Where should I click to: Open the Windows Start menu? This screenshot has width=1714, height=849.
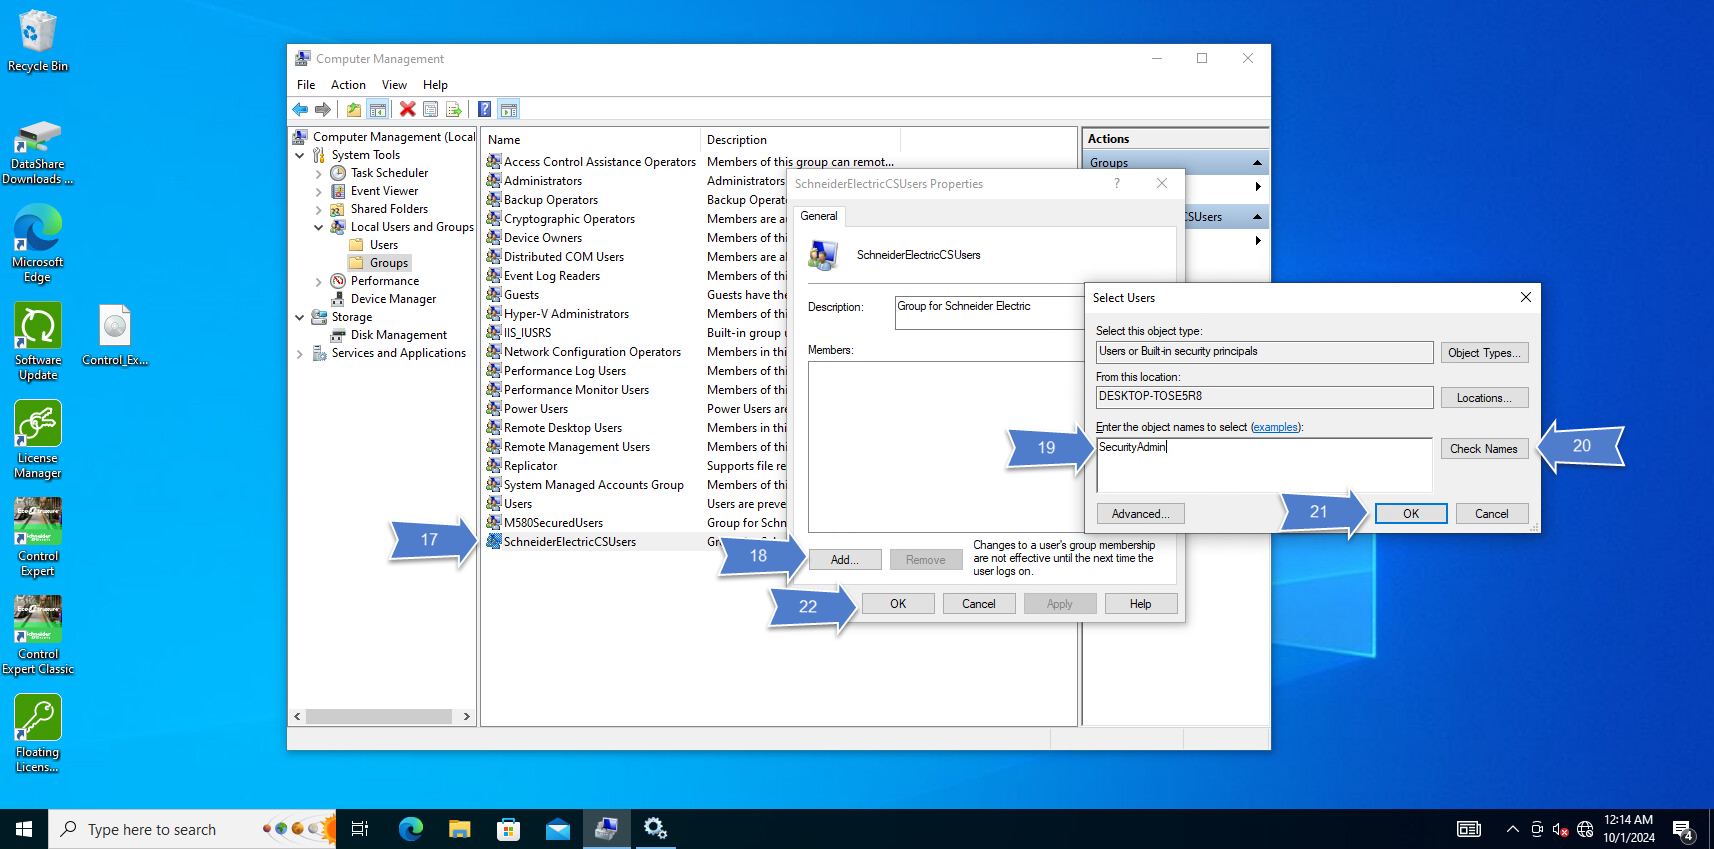point(24,829)
